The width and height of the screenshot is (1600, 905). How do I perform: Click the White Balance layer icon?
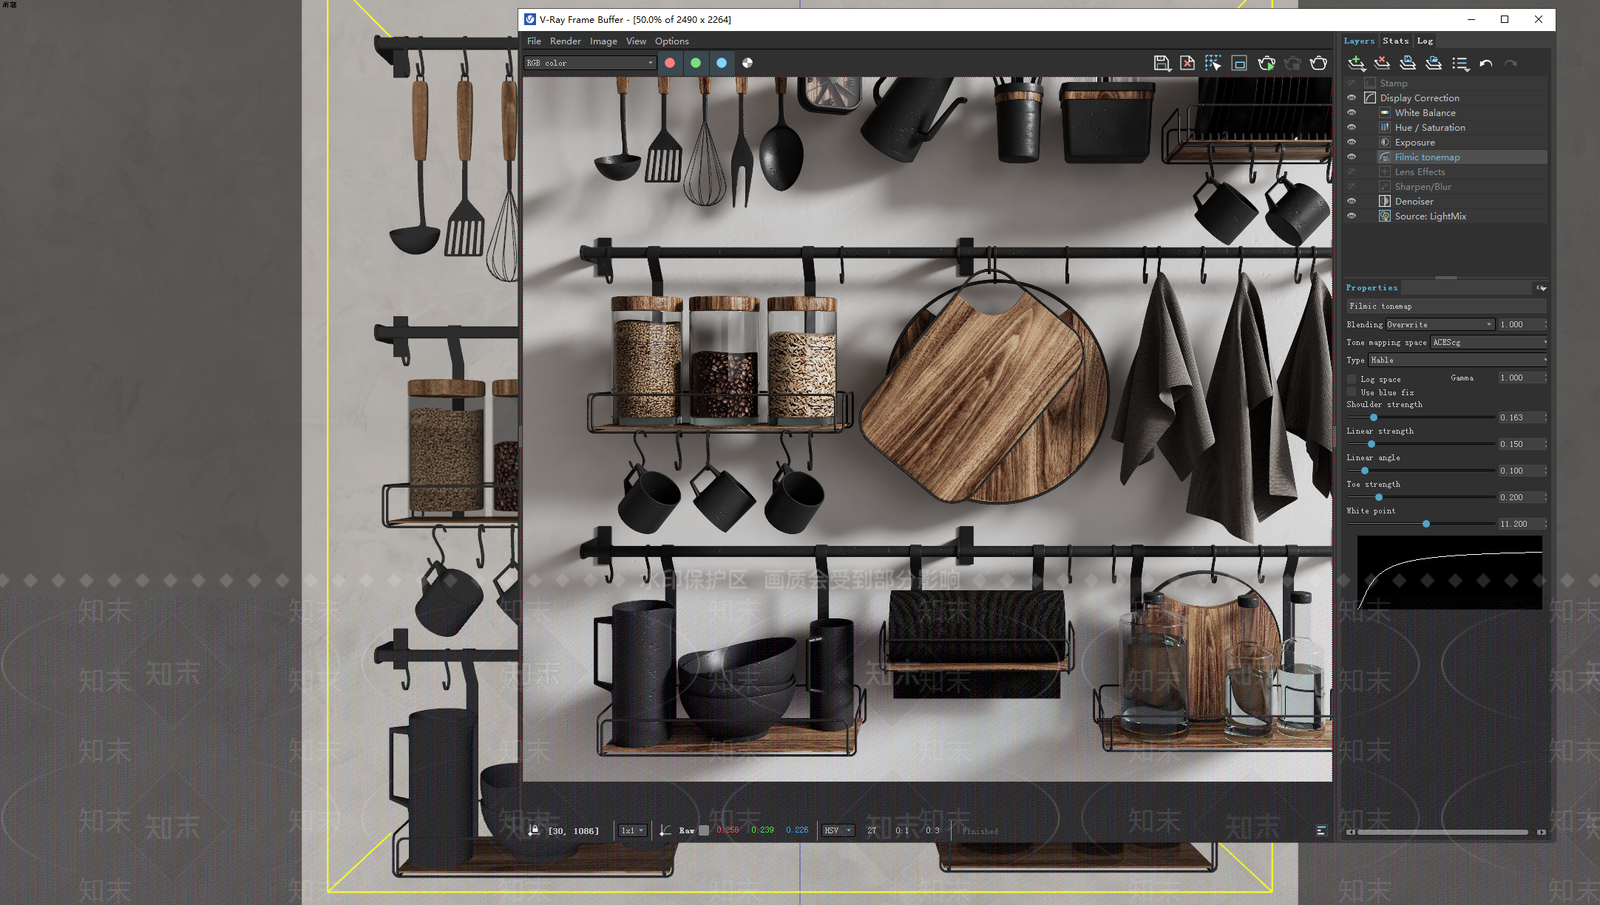1385,113
